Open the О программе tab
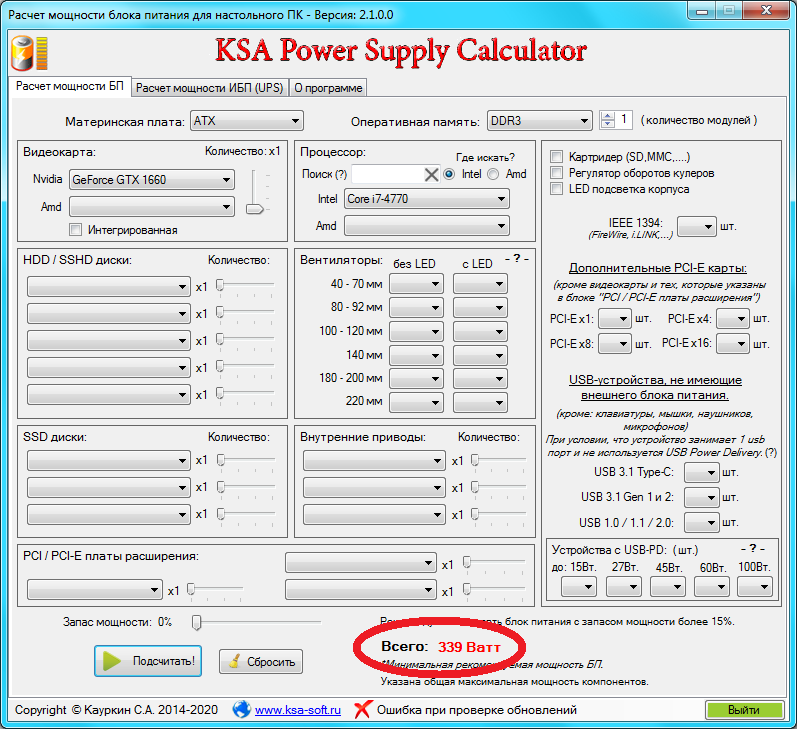Viewport: 797px width, 729px height. pos(328,88)
